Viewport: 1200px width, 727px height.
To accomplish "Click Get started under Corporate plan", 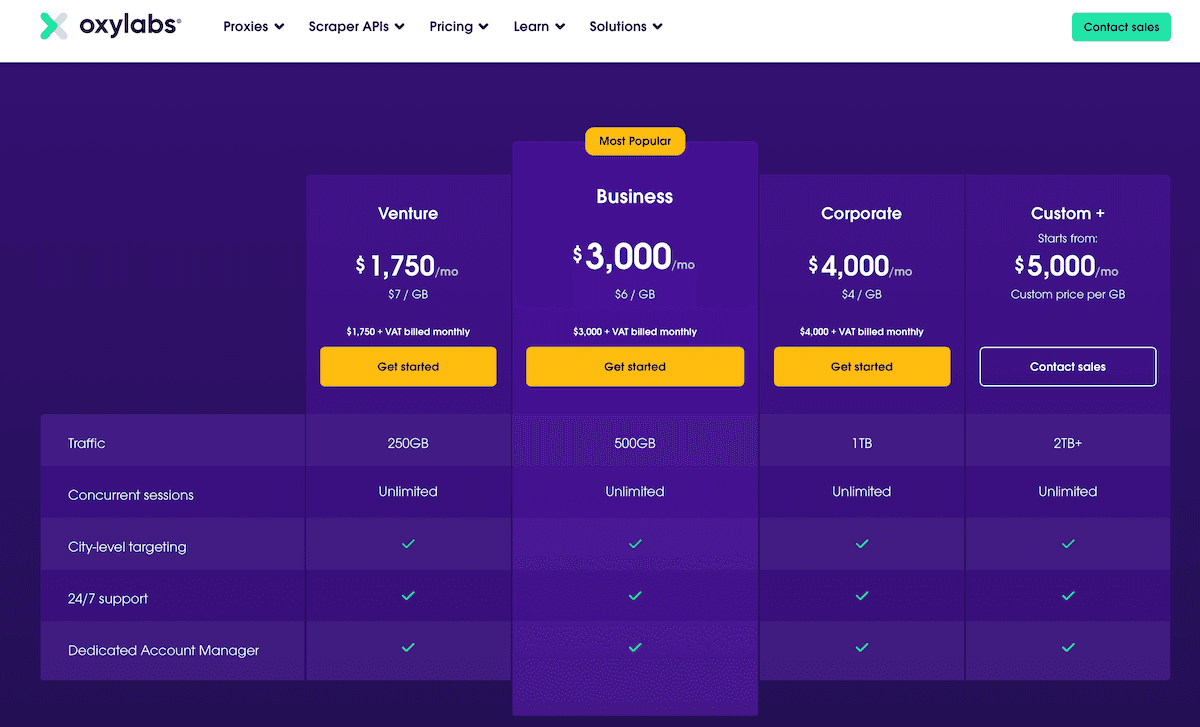I will 862,367.
